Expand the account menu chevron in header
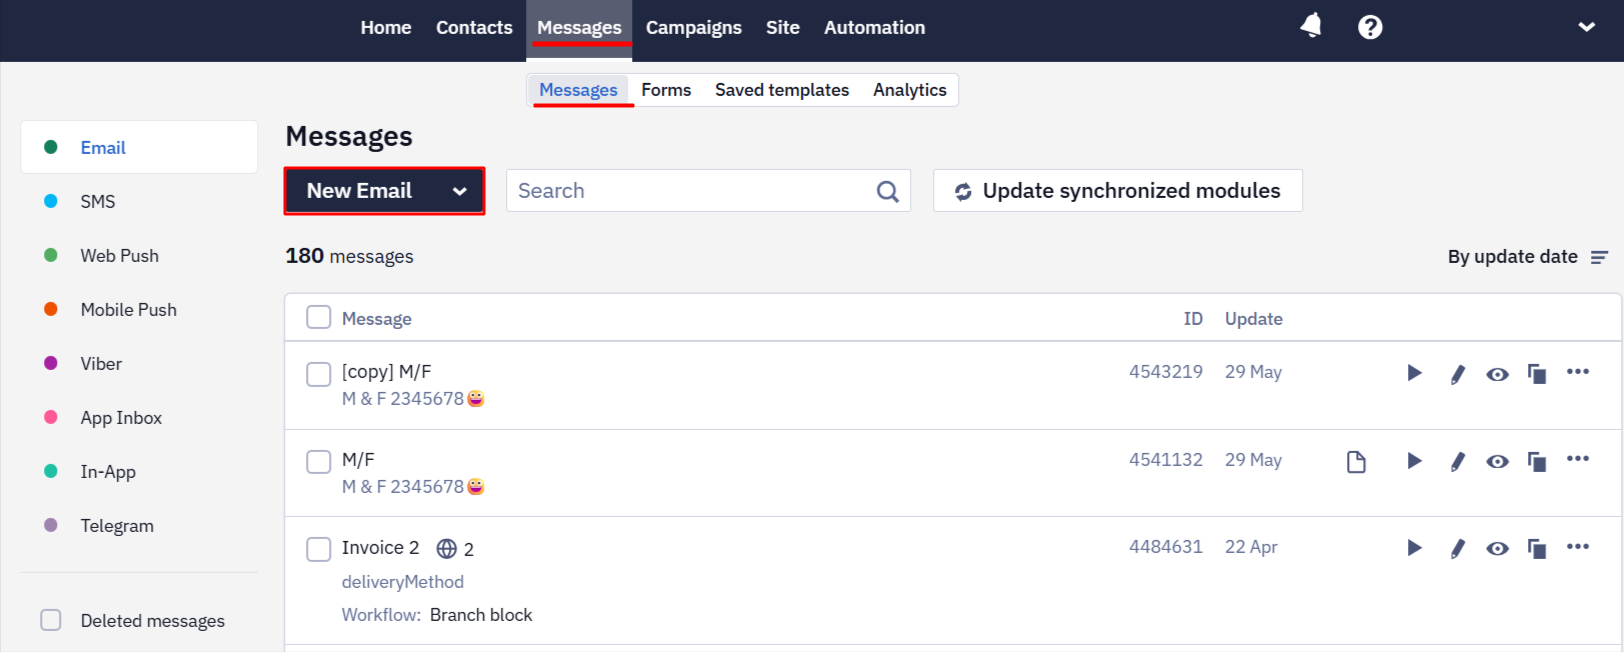The height and width of the screenshot is (652, 1624). tap(1586, 27)
